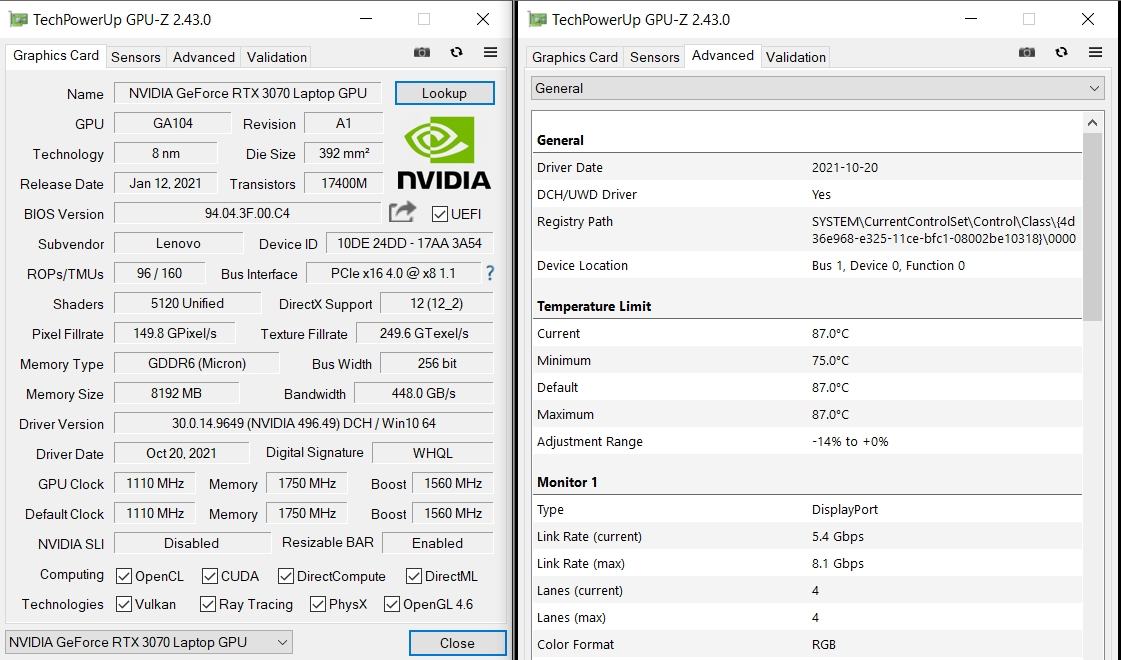The width and height of the screenshot is (1121, 660).
Task: Click the Transistors field 17400M
Action: coord(343,183)
